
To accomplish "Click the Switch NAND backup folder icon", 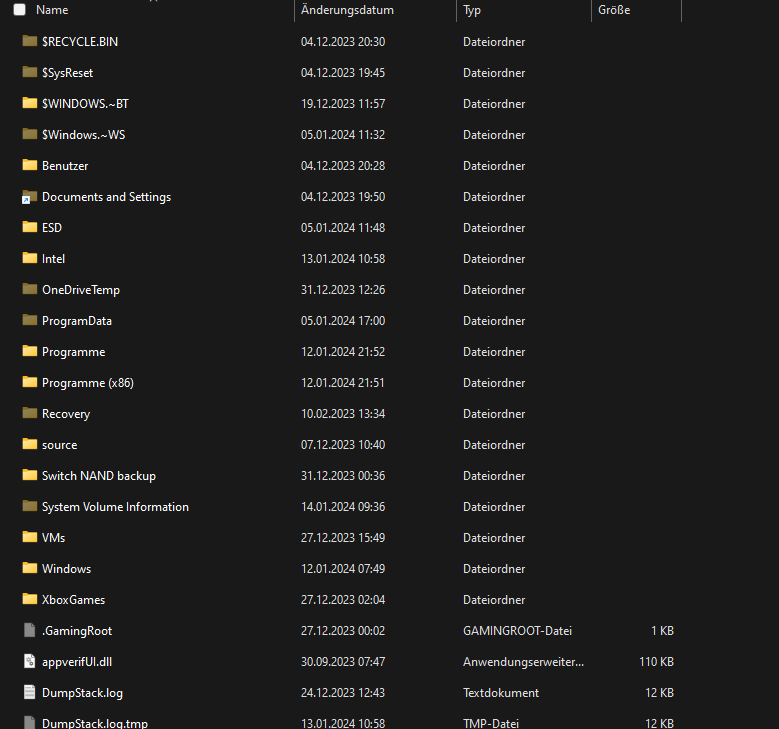I will coord(30,475).
